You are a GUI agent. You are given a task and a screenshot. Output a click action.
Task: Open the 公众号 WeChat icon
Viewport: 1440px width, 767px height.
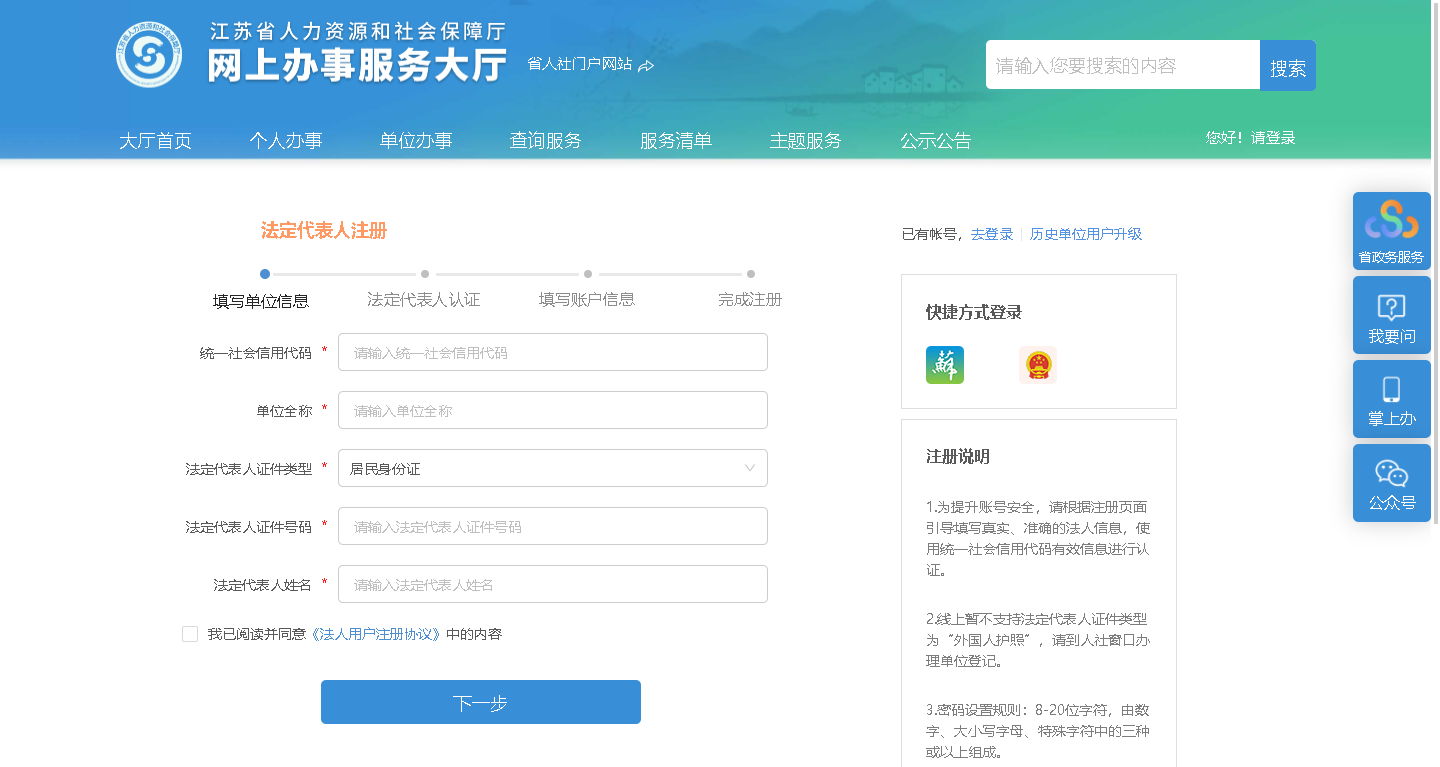tap(1391, 483)
